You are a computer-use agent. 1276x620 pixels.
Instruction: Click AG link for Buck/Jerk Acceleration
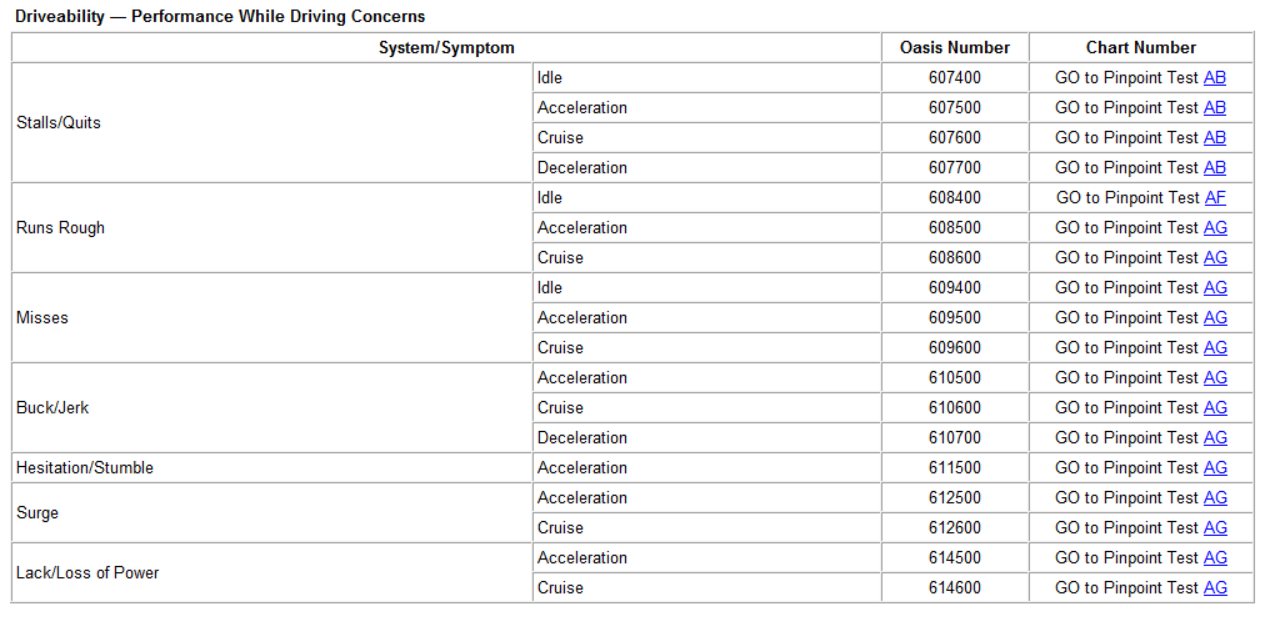1215,378
